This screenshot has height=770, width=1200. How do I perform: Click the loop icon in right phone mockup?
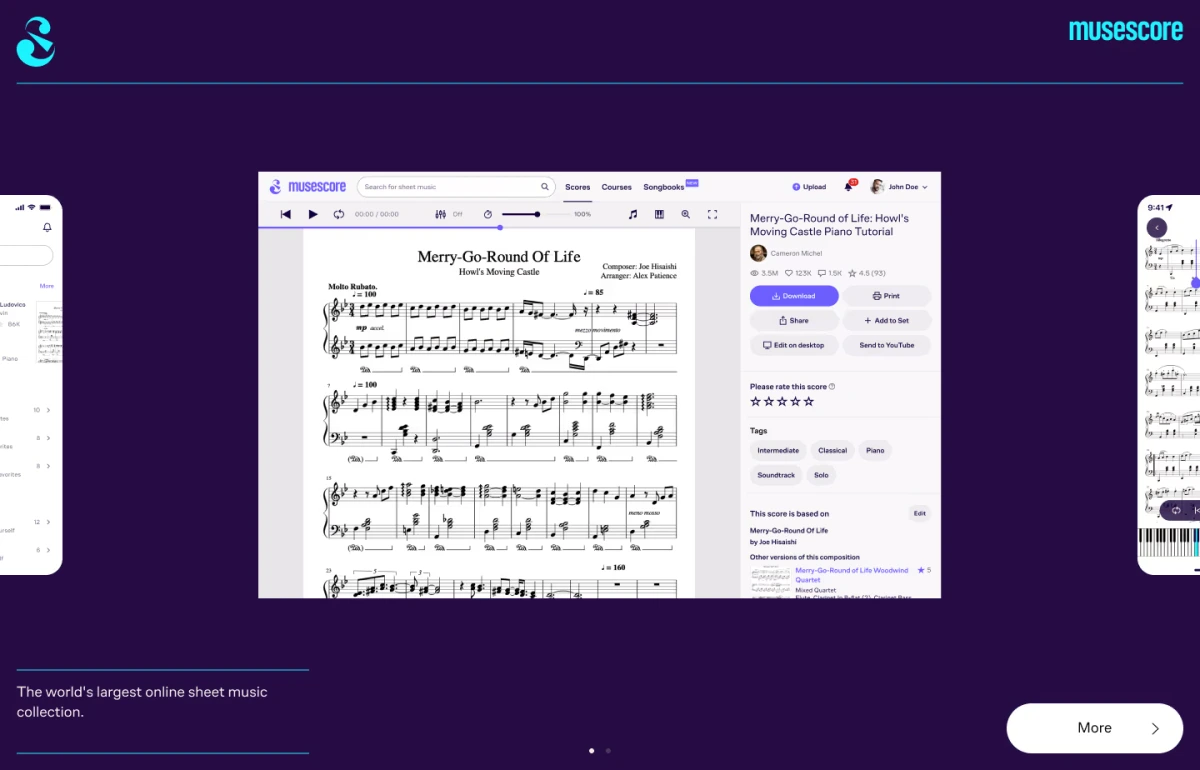click(1176, 510)
